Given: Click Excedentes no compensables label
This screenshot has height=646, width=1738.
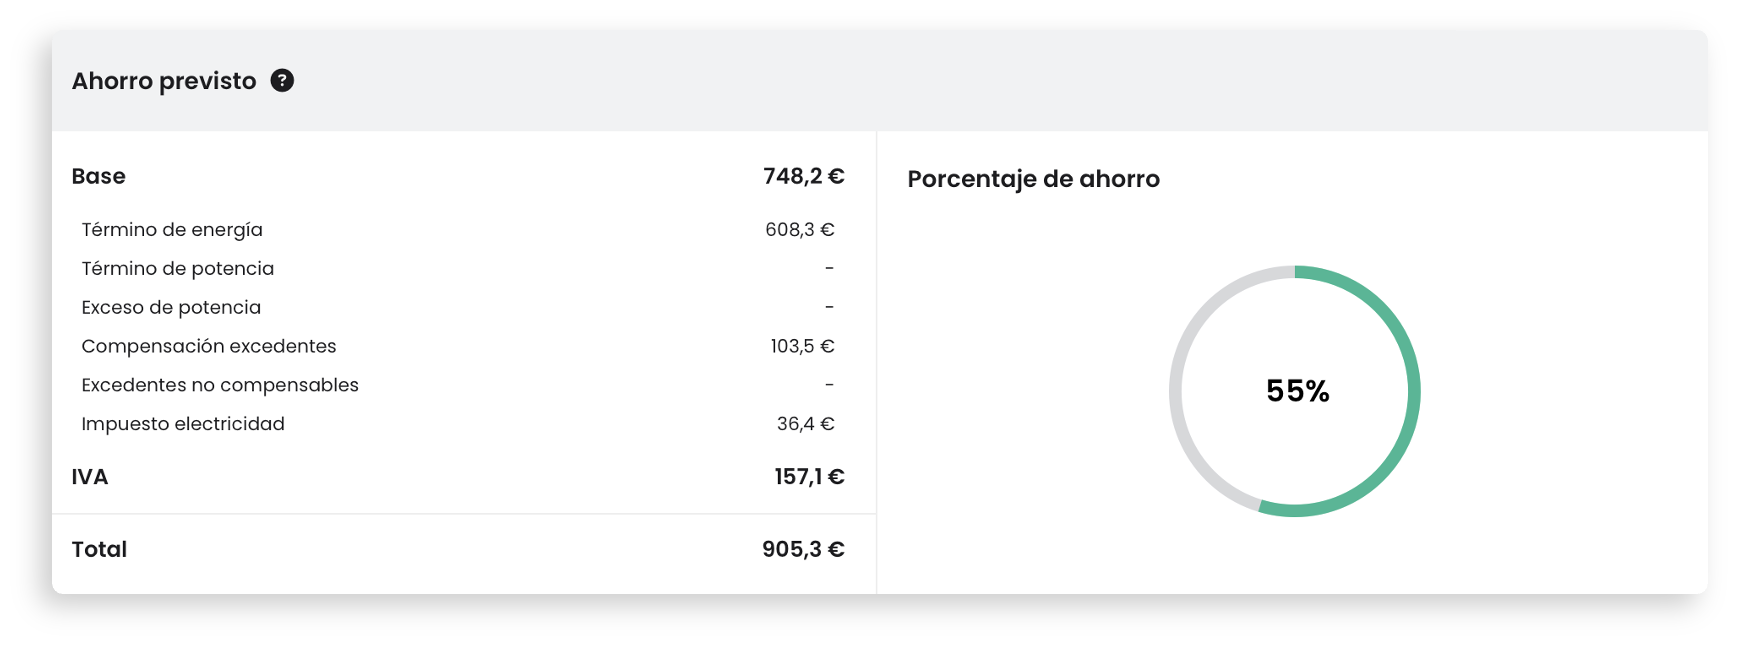Looking at the screenshot, I should [x=220, y=385].
